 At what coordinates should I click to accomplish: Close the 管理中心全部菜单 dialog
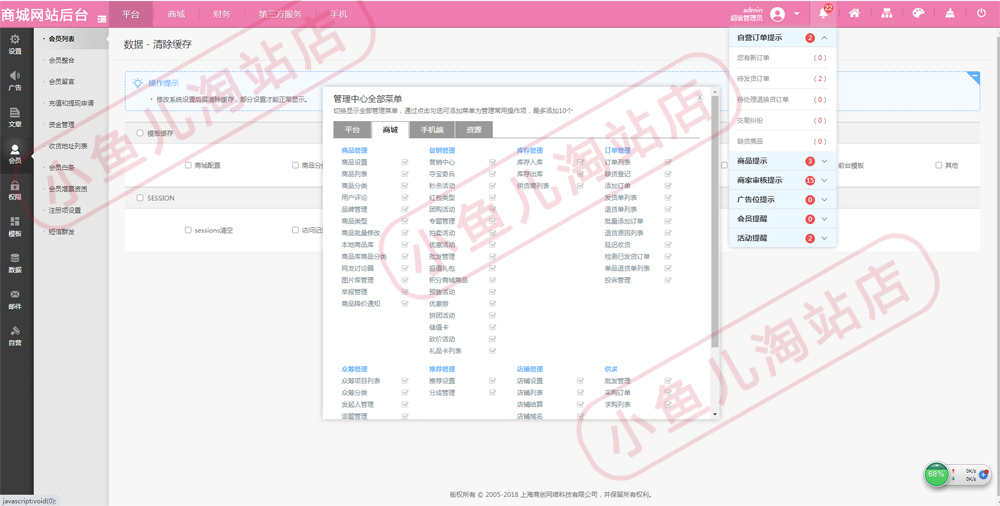point(700,98)
